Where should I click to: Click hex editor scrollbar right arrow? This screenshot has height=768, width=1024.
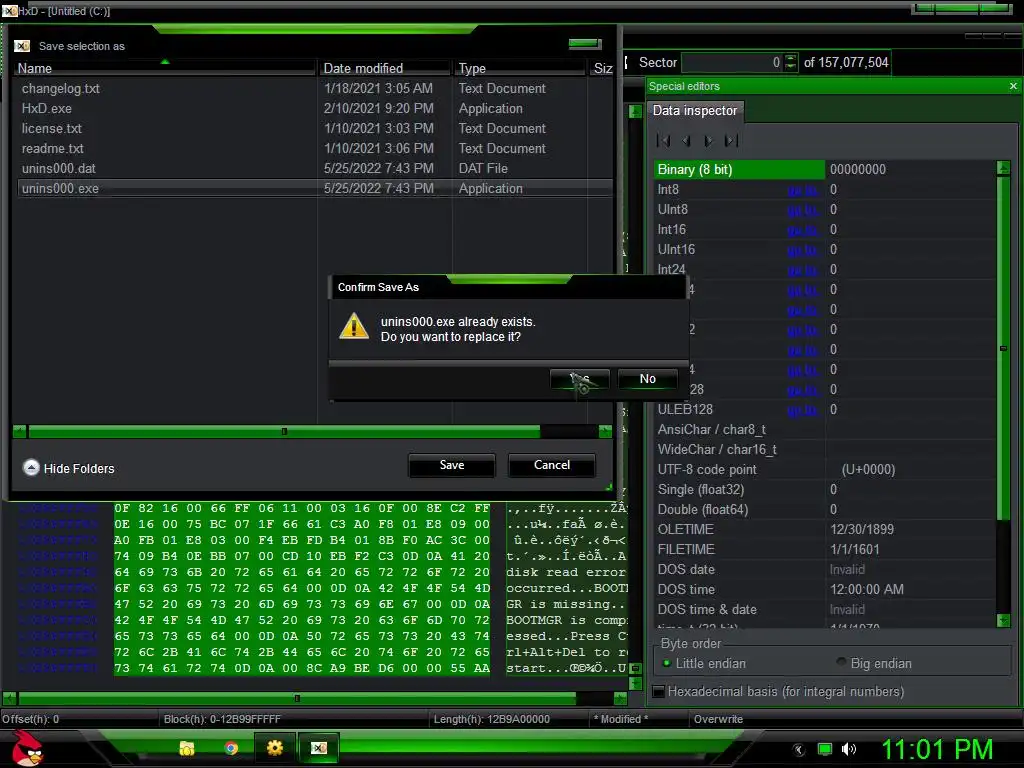(621, 698)
